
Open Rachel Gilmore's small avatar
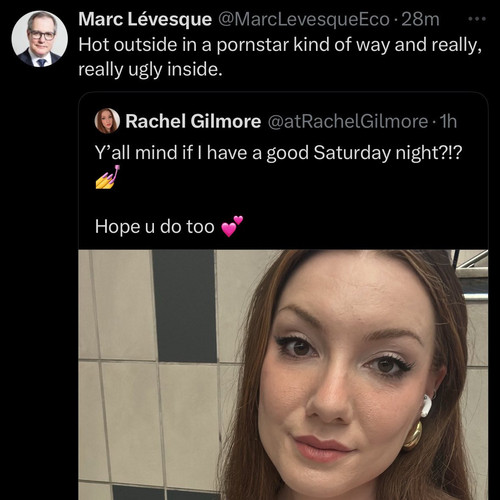107,121
